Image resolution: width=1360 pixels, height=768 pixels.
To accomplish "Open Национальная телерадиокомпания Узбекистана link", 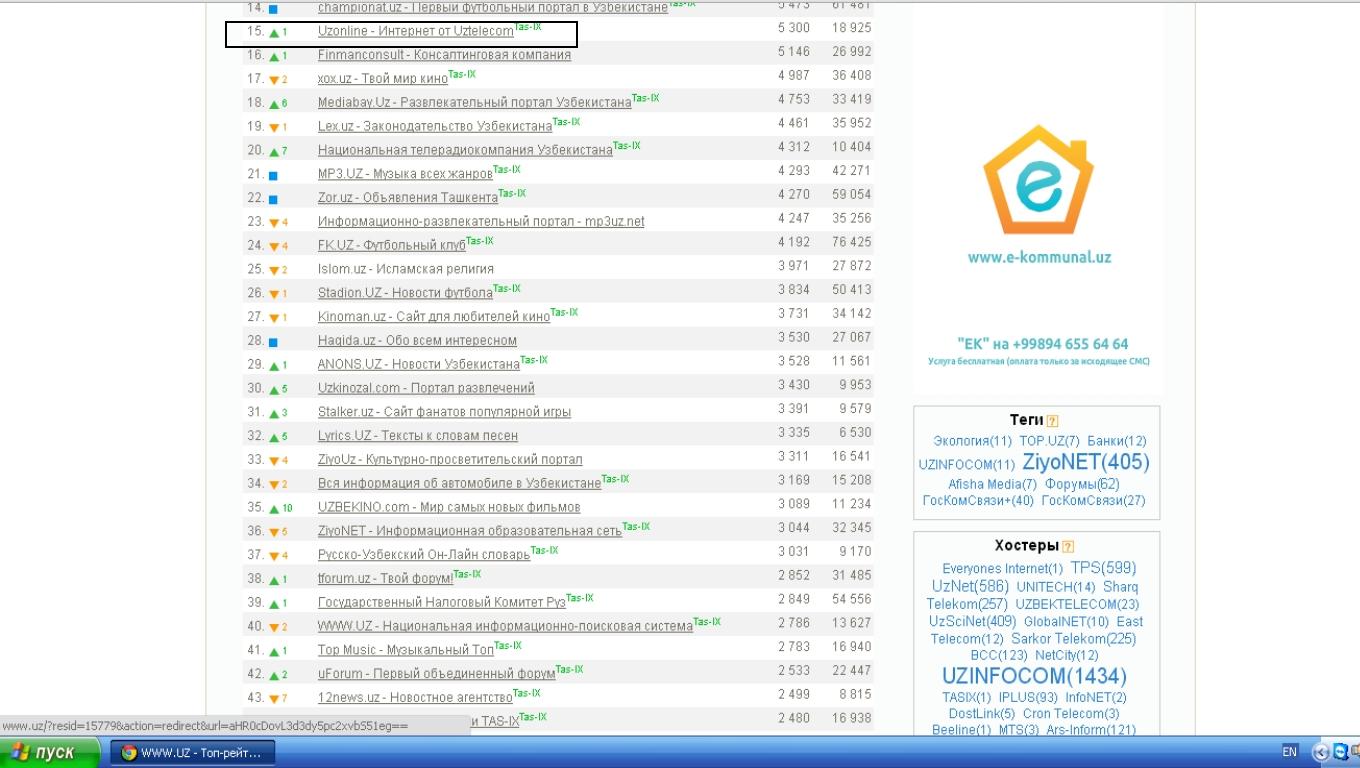I will click(465, 151).
